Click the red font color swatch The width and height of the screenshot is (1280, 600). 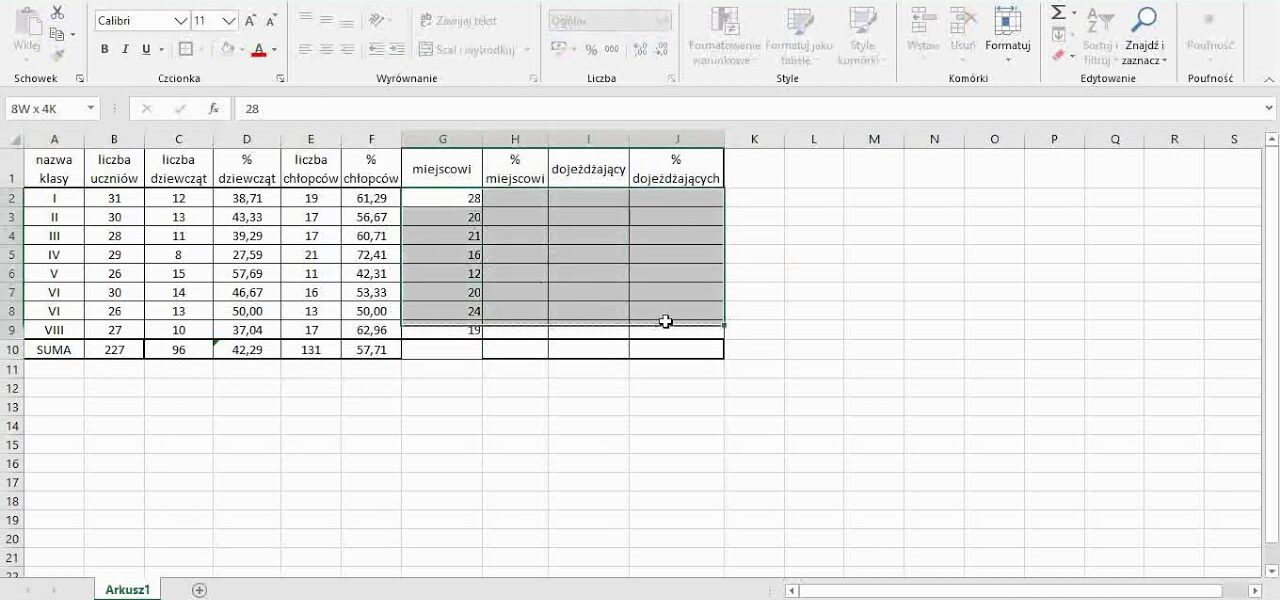pos(259,49)
